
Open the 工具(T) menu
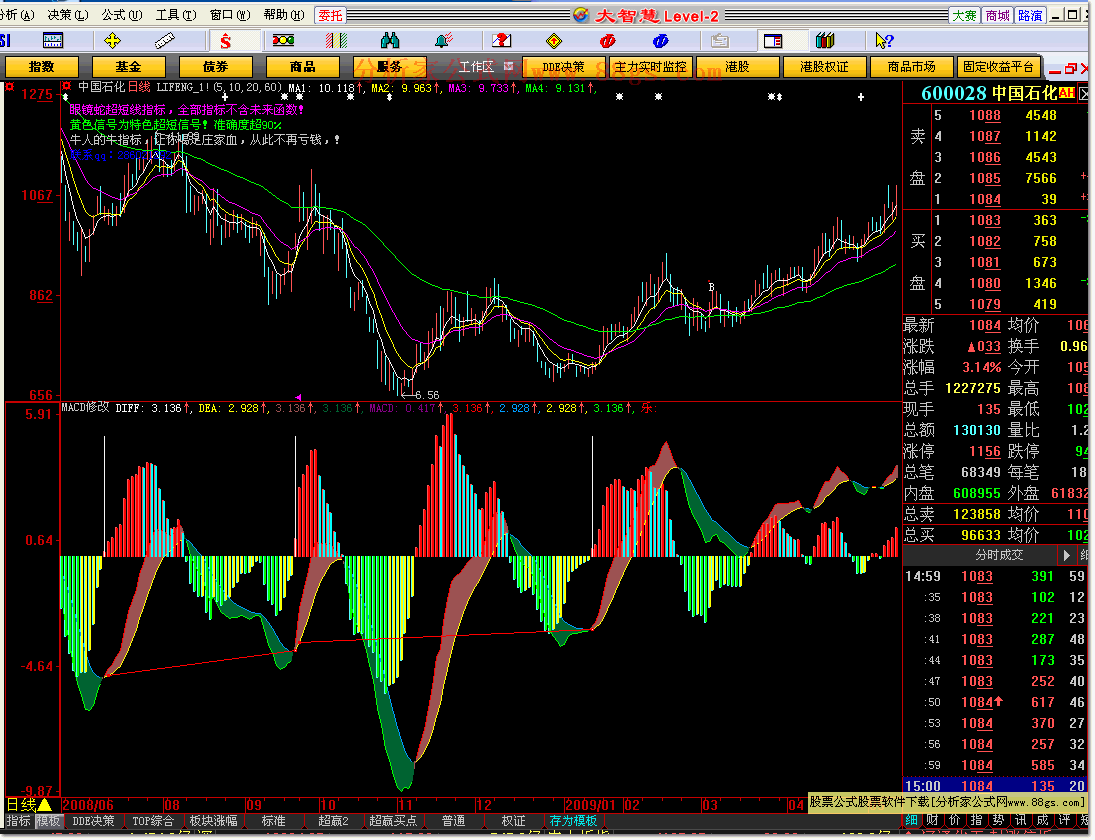pos(175,15)
